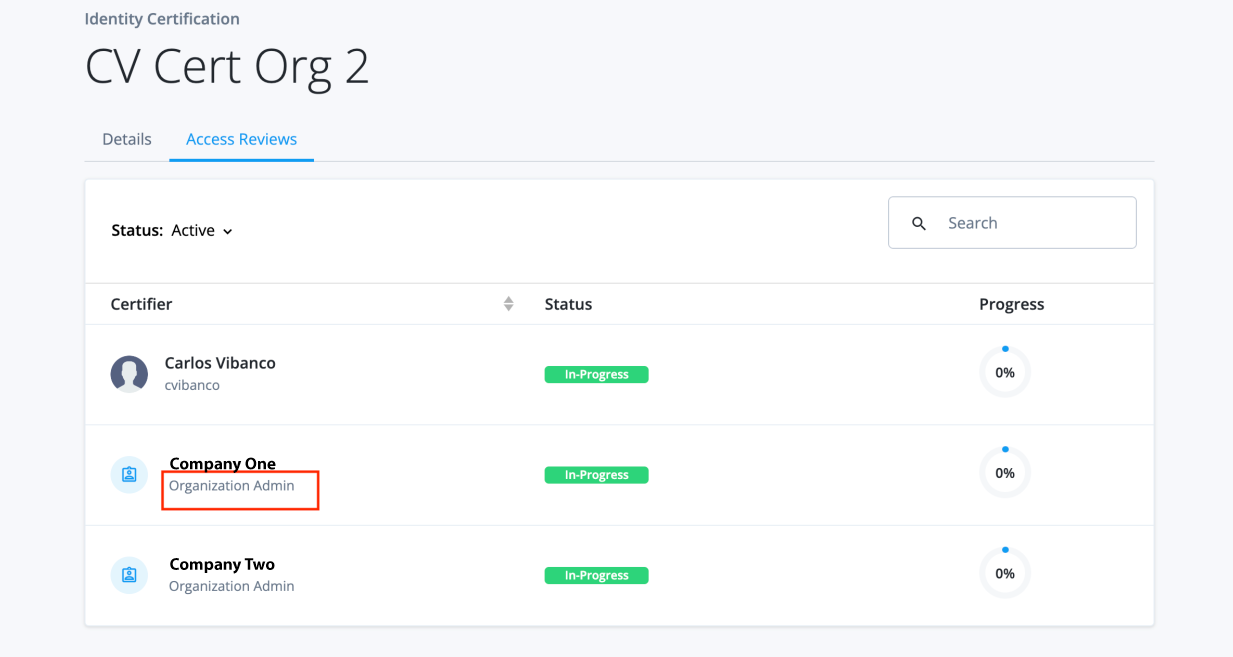Screen dimensions: 1233x657
Task: Select the Access Reviews tab
Action: pos(241,139)
